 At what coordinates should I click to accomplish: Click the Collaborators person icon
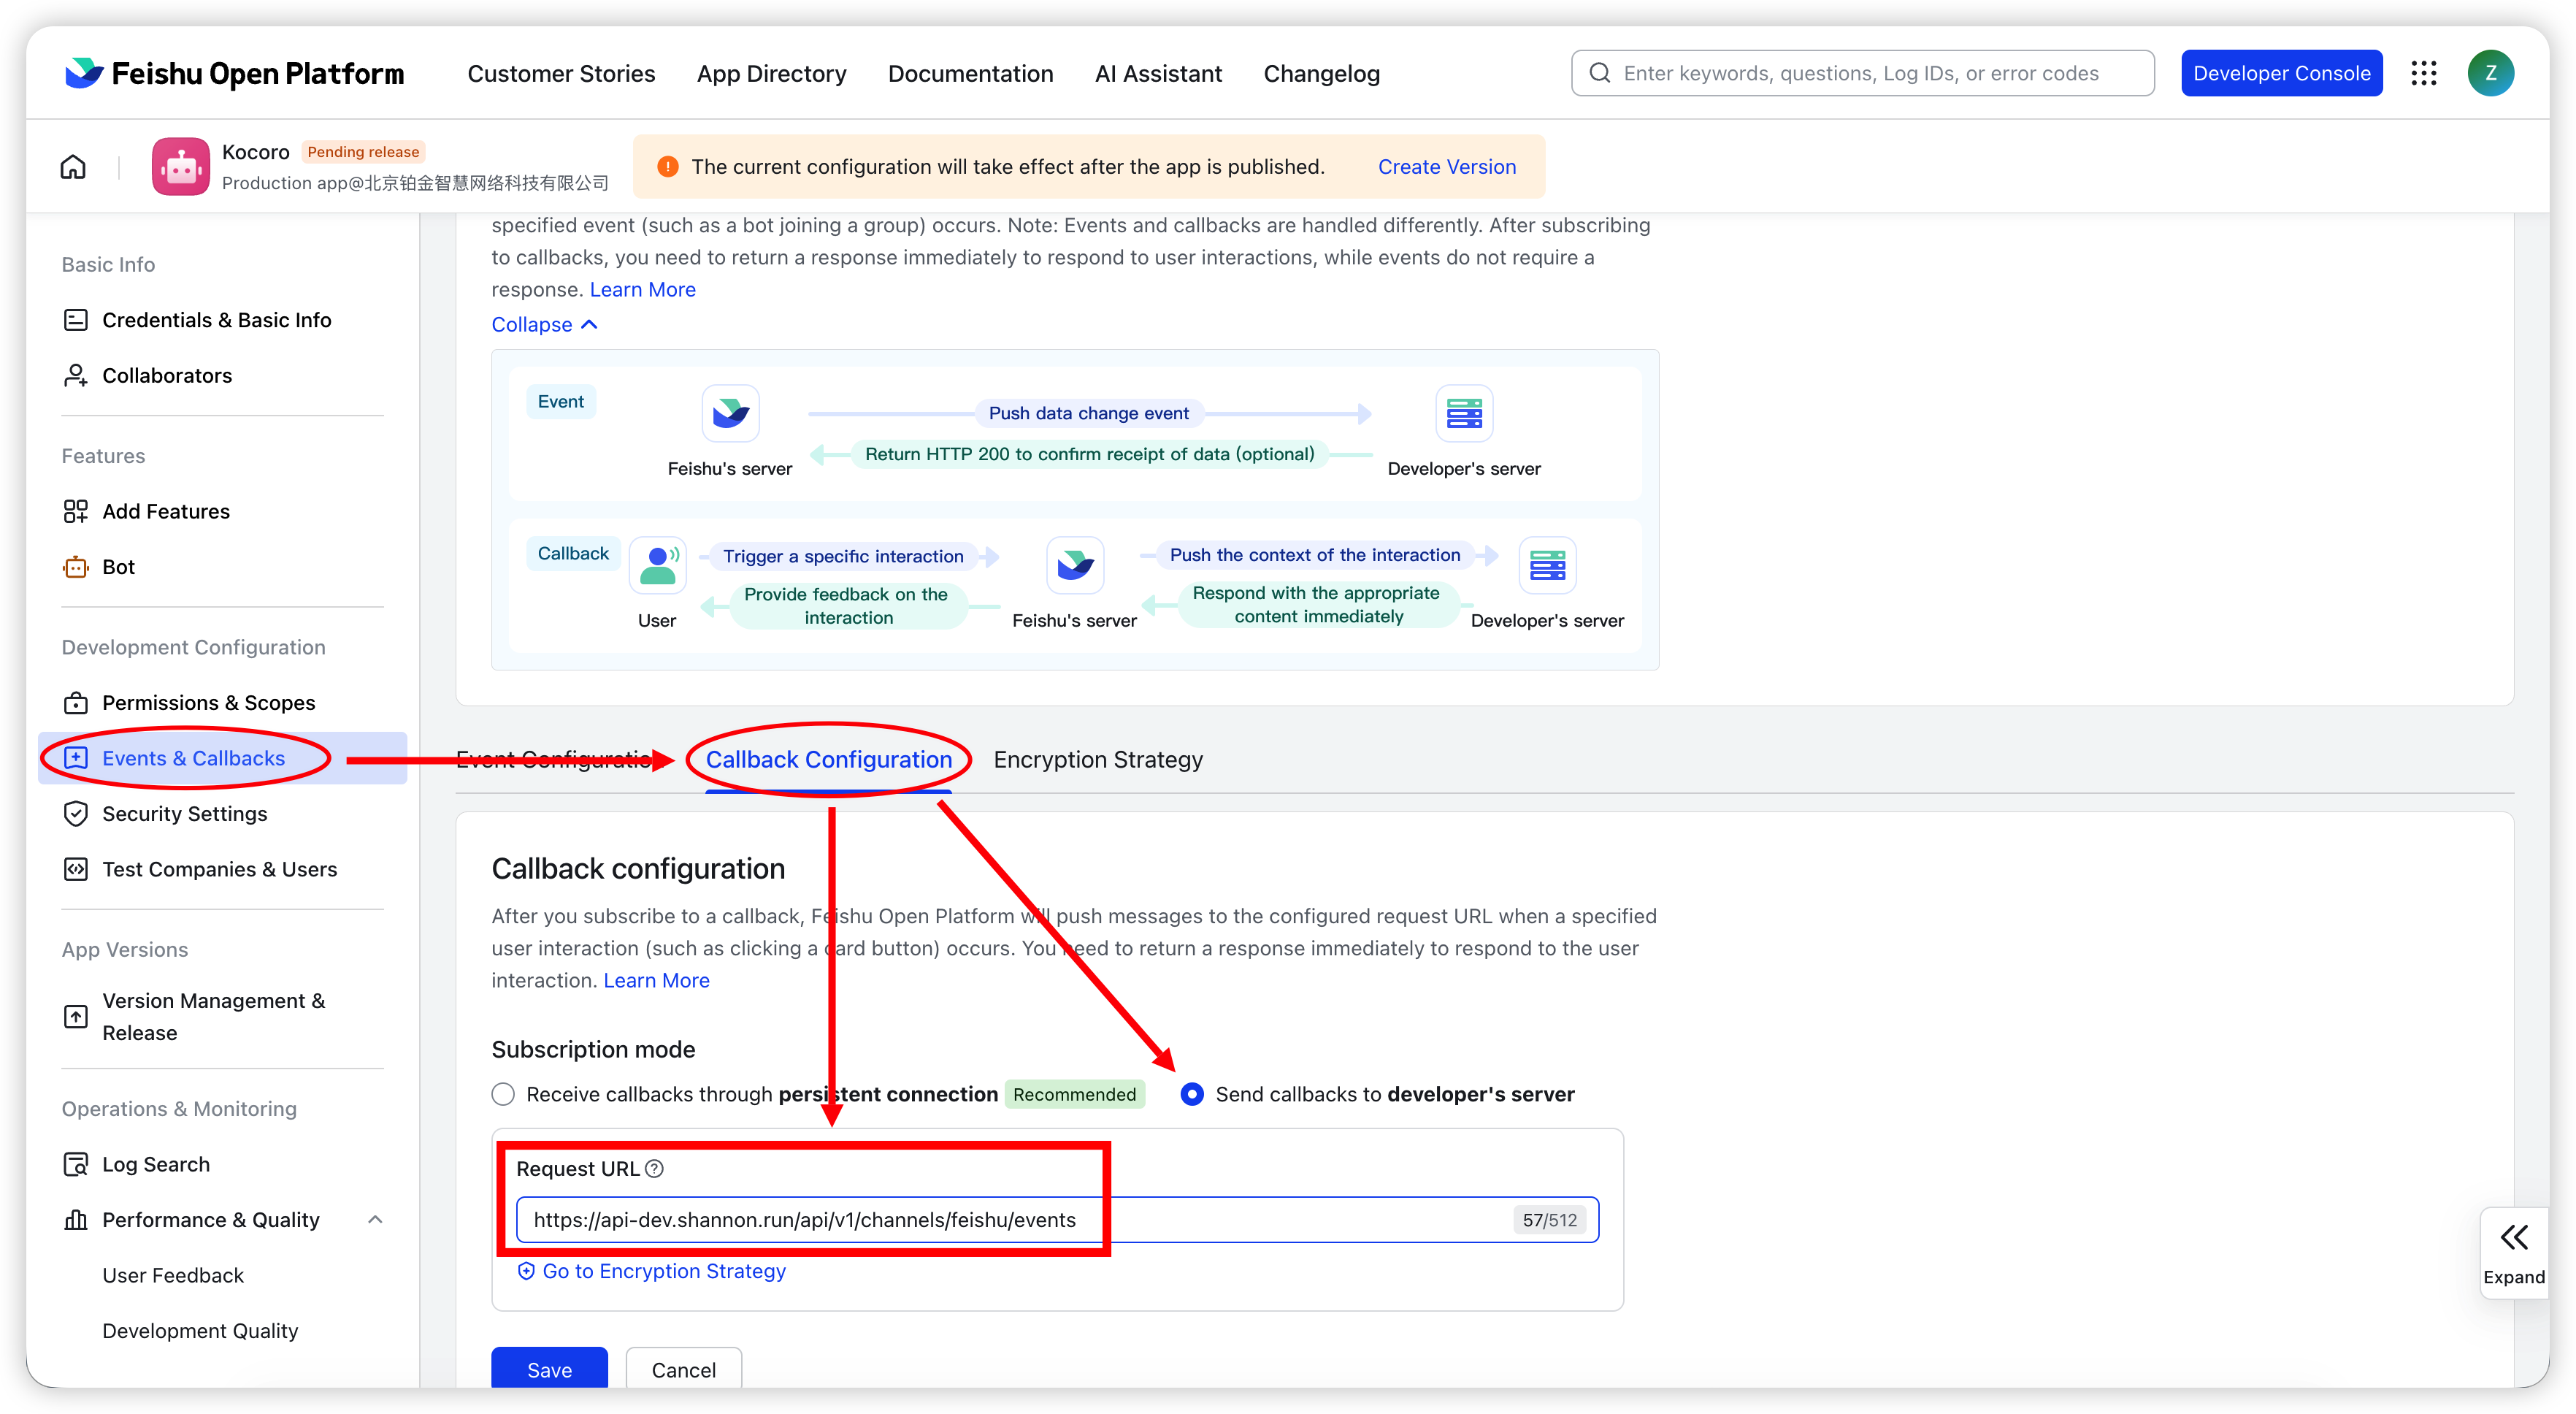76,375
